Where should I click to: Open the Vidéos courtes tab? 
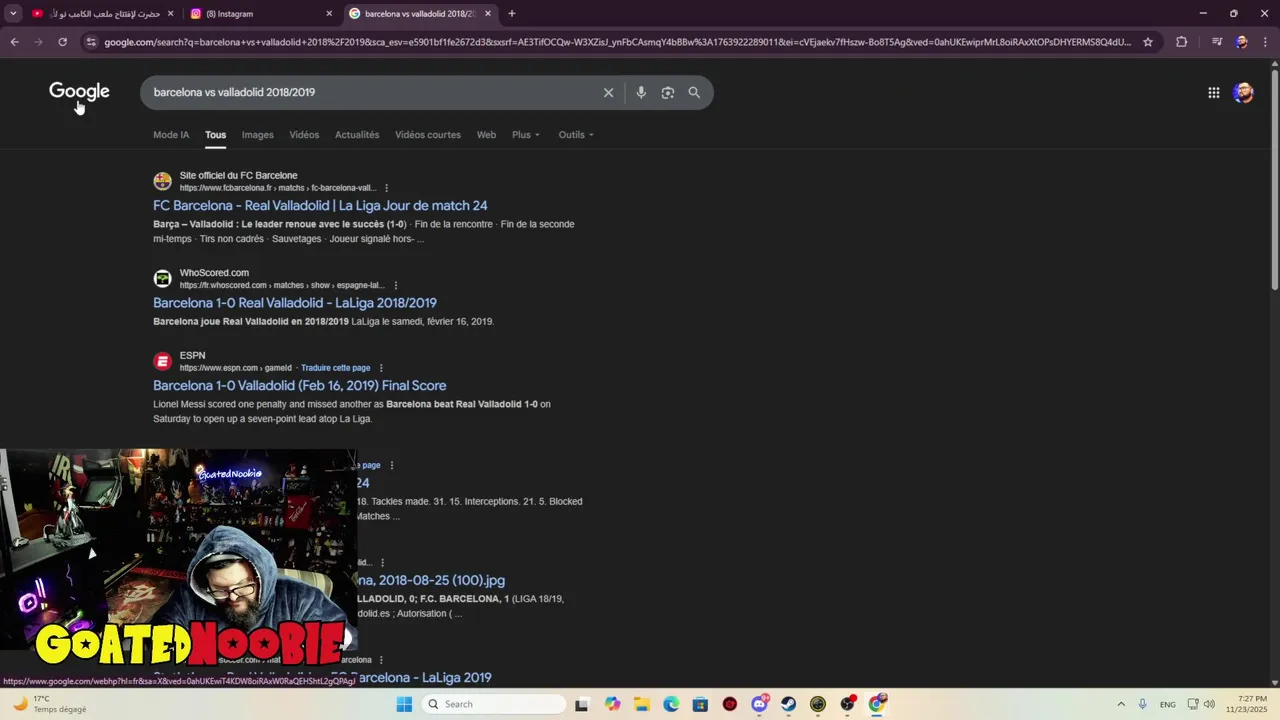[x=428, y=135]
